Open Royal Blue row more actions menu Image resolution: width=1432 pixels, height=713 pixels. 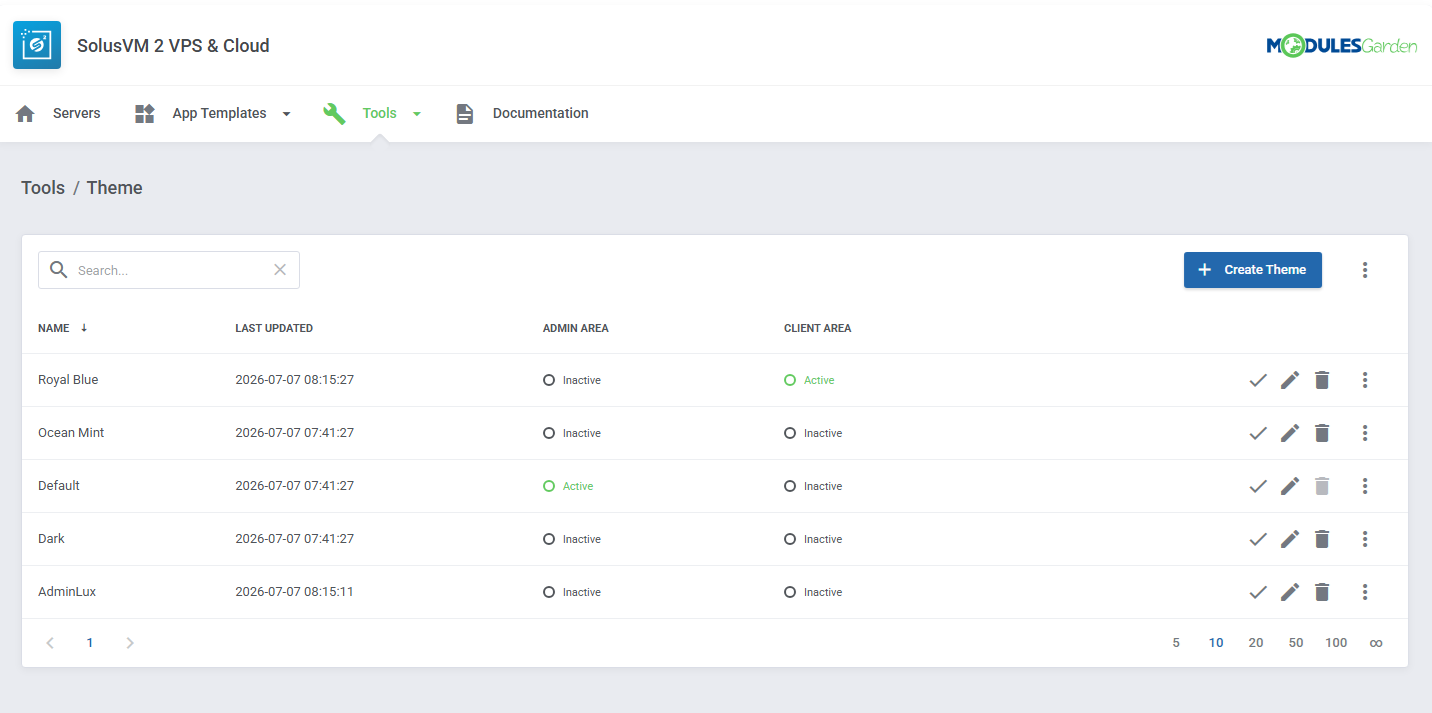coord(1365,380)
